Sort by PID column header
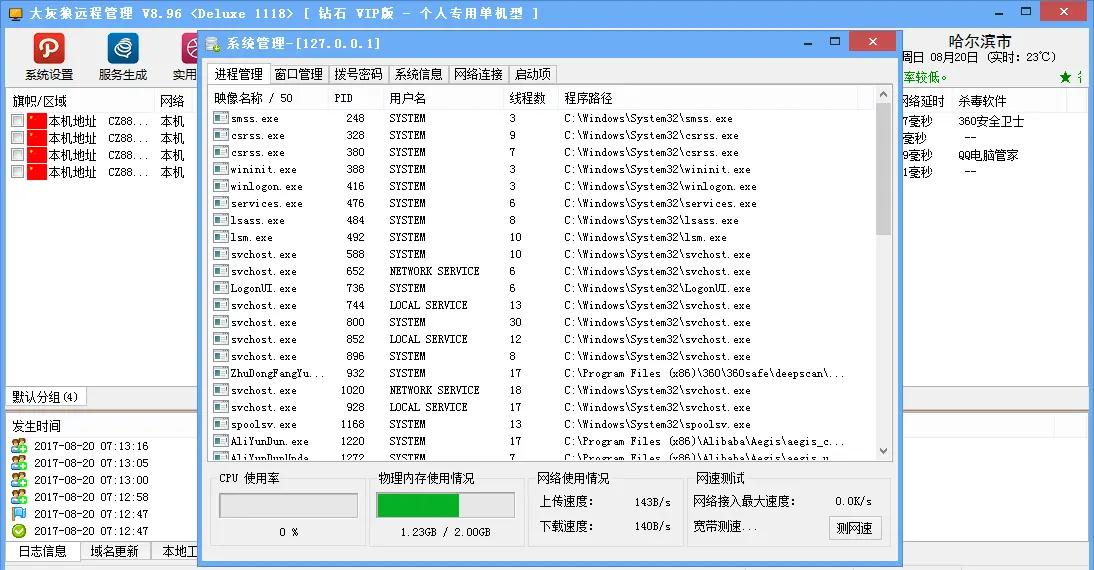The height and width of the screenshot is (570, 1094). click(x=356, y=98)
